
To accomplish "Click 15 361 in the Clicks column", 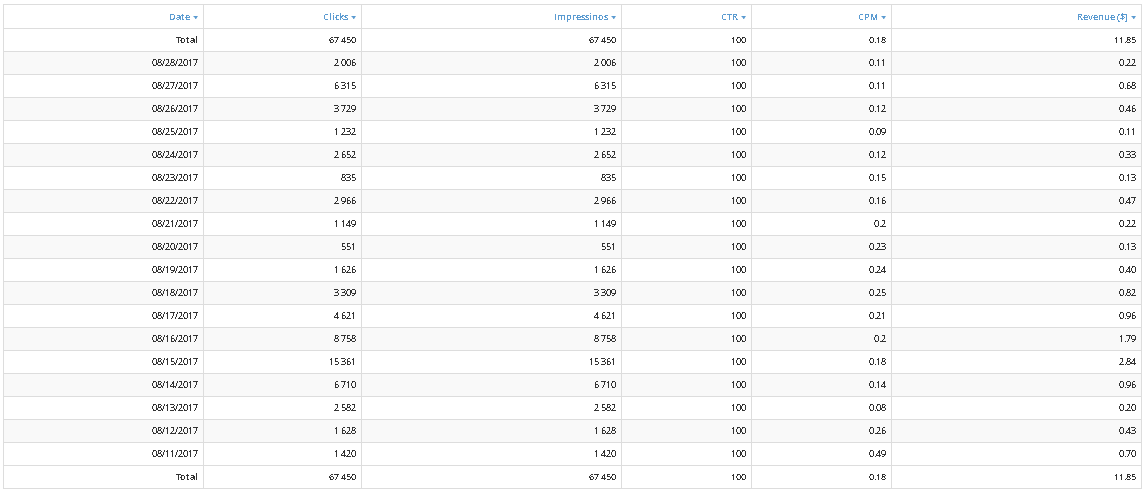I will [x=342, y=362].
